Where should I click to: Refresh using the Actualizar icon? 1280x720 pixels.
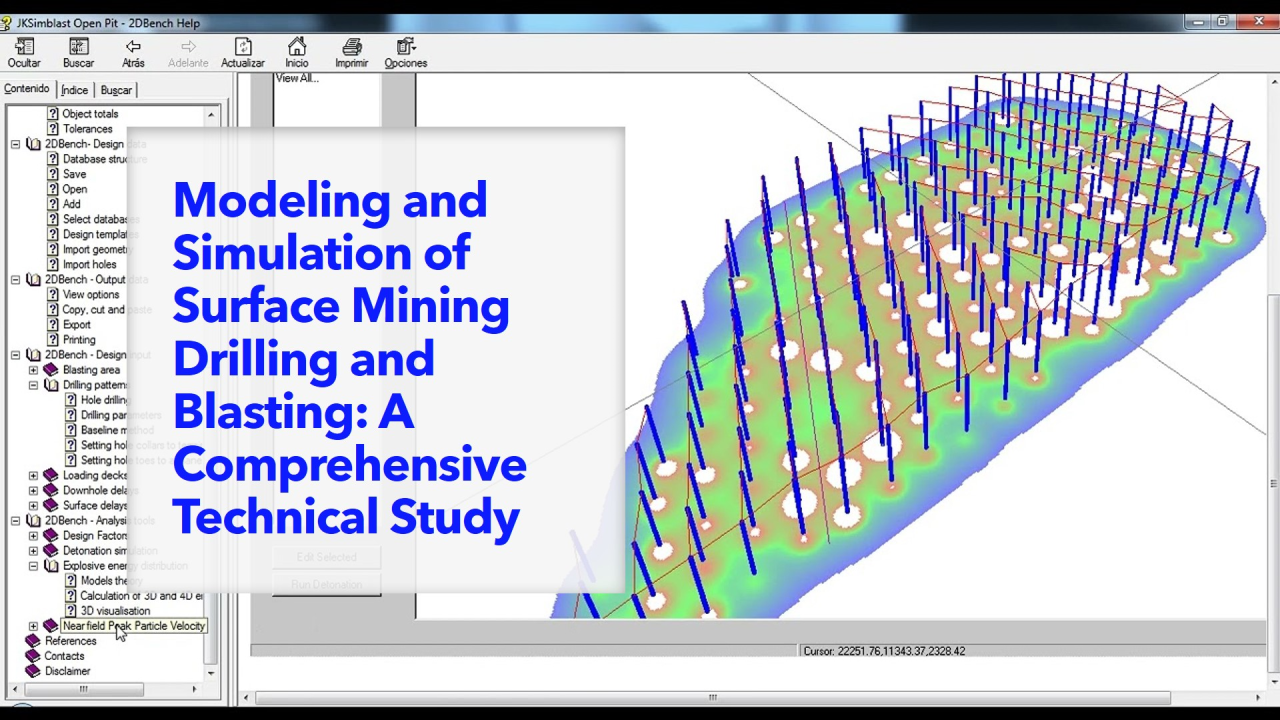(243, 46)
